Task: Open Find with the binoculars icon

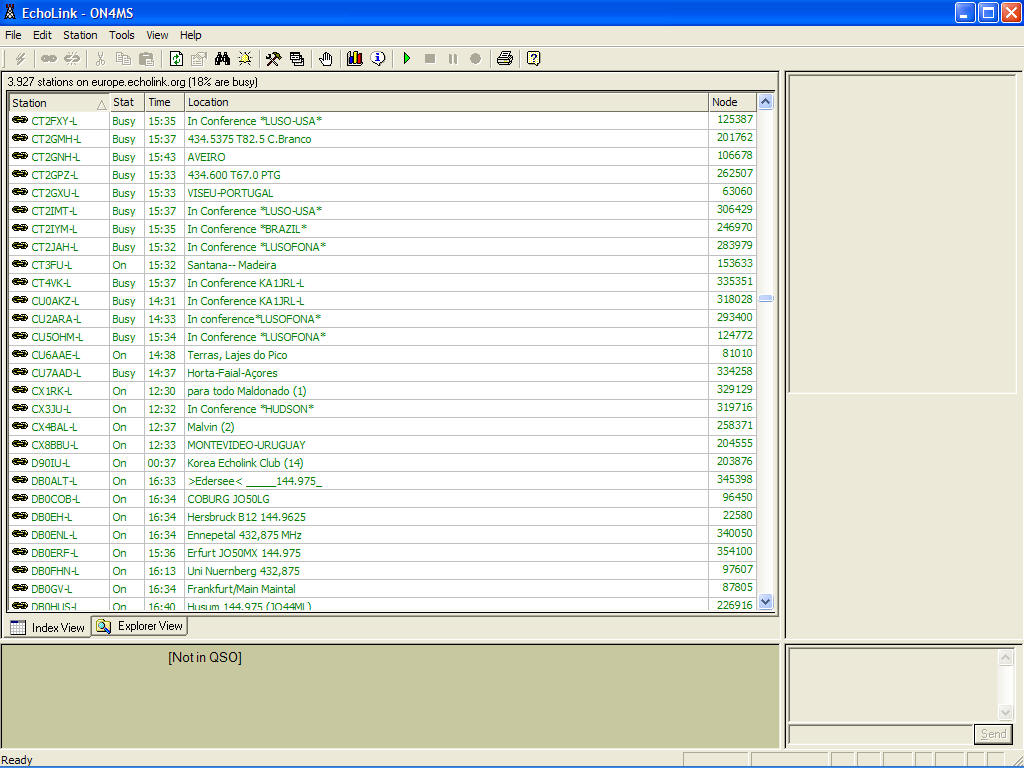Action: pos(222,59)
